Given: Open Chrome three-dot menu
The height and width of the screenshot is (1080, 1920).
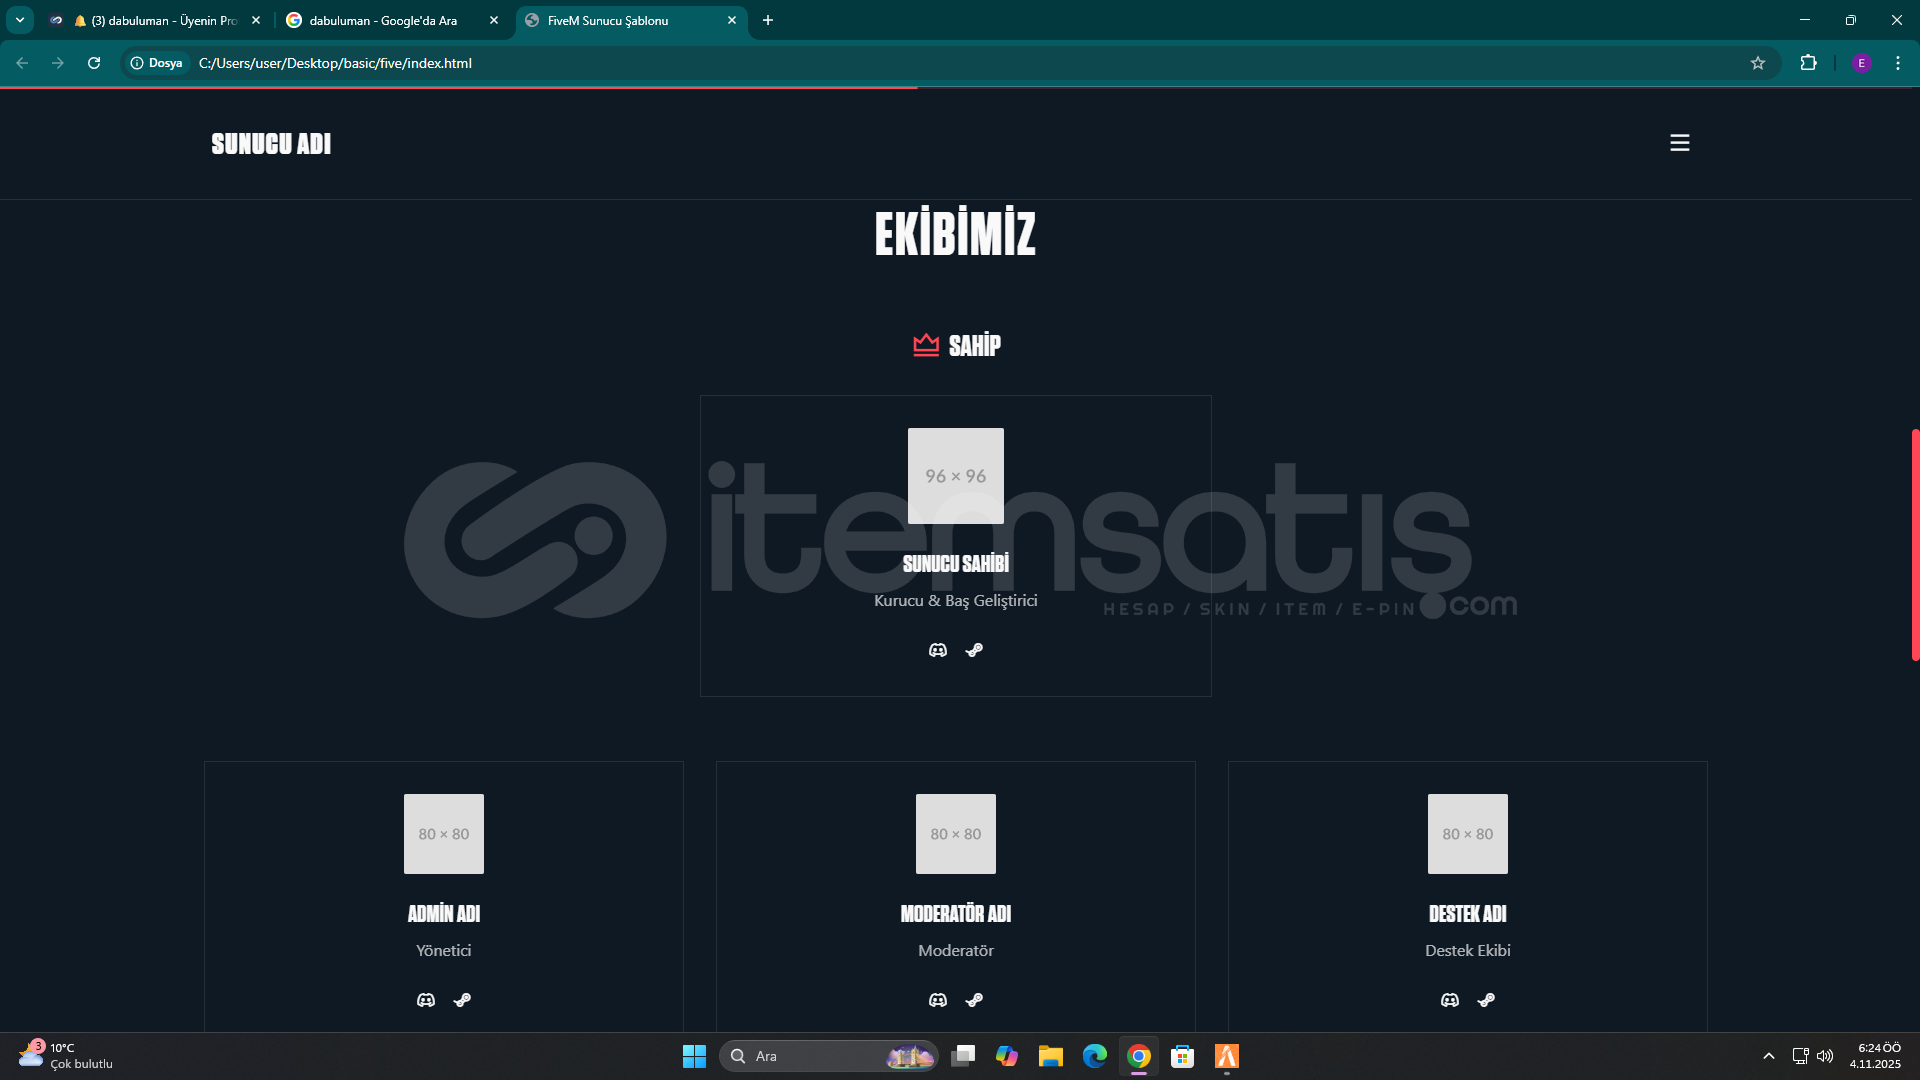Looking at the screenshot, I should (x=1897, y=63).
